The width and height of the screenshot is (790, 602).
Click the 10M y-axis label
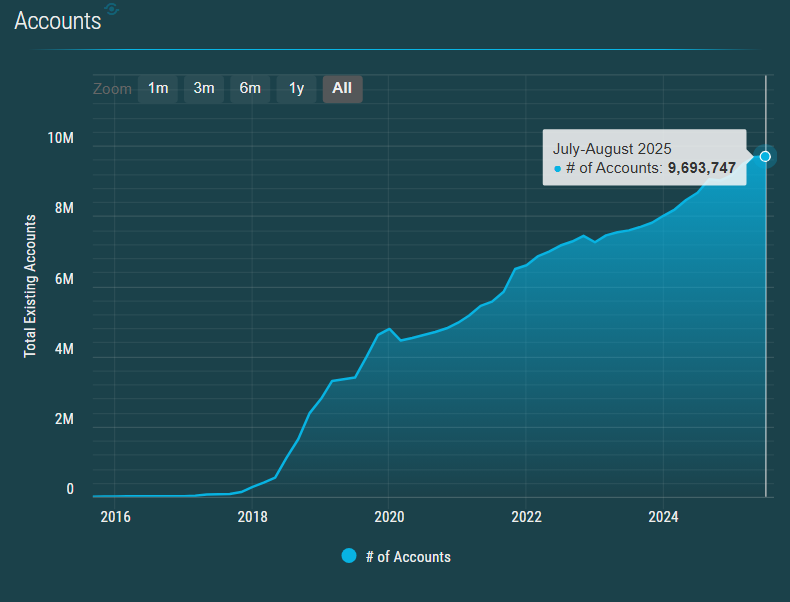click(60, 138)
